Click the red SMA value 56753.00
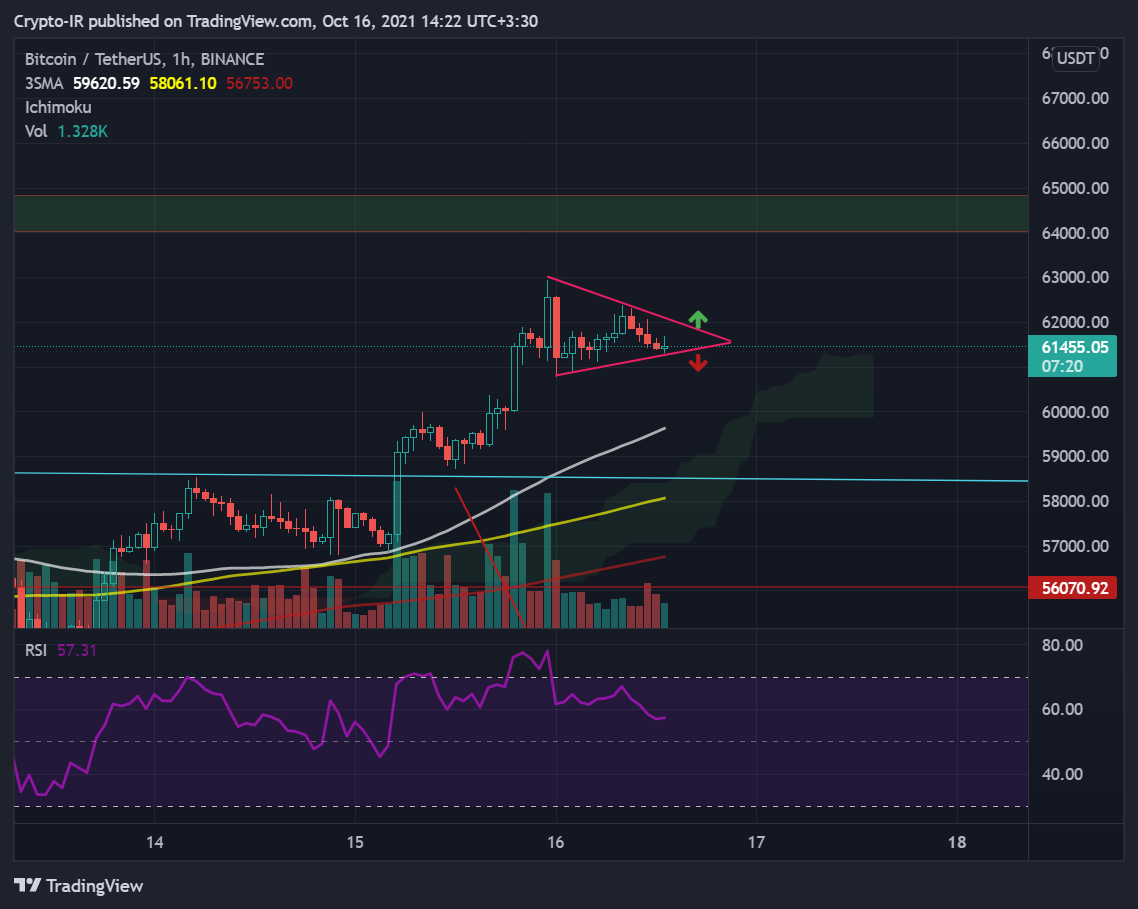 tap(259, 83)
